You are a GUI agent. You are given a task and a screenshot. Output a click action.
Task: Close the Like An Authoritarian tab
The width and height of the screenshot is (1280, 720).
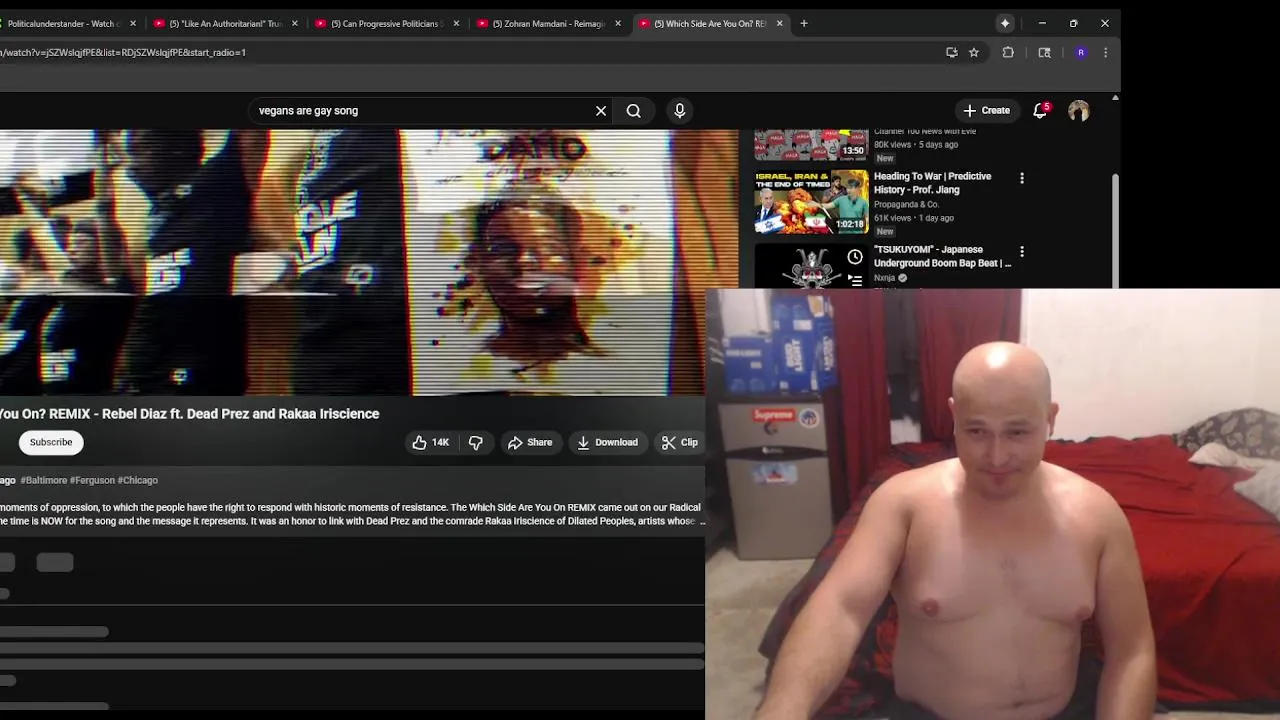(x=294, y=23)
